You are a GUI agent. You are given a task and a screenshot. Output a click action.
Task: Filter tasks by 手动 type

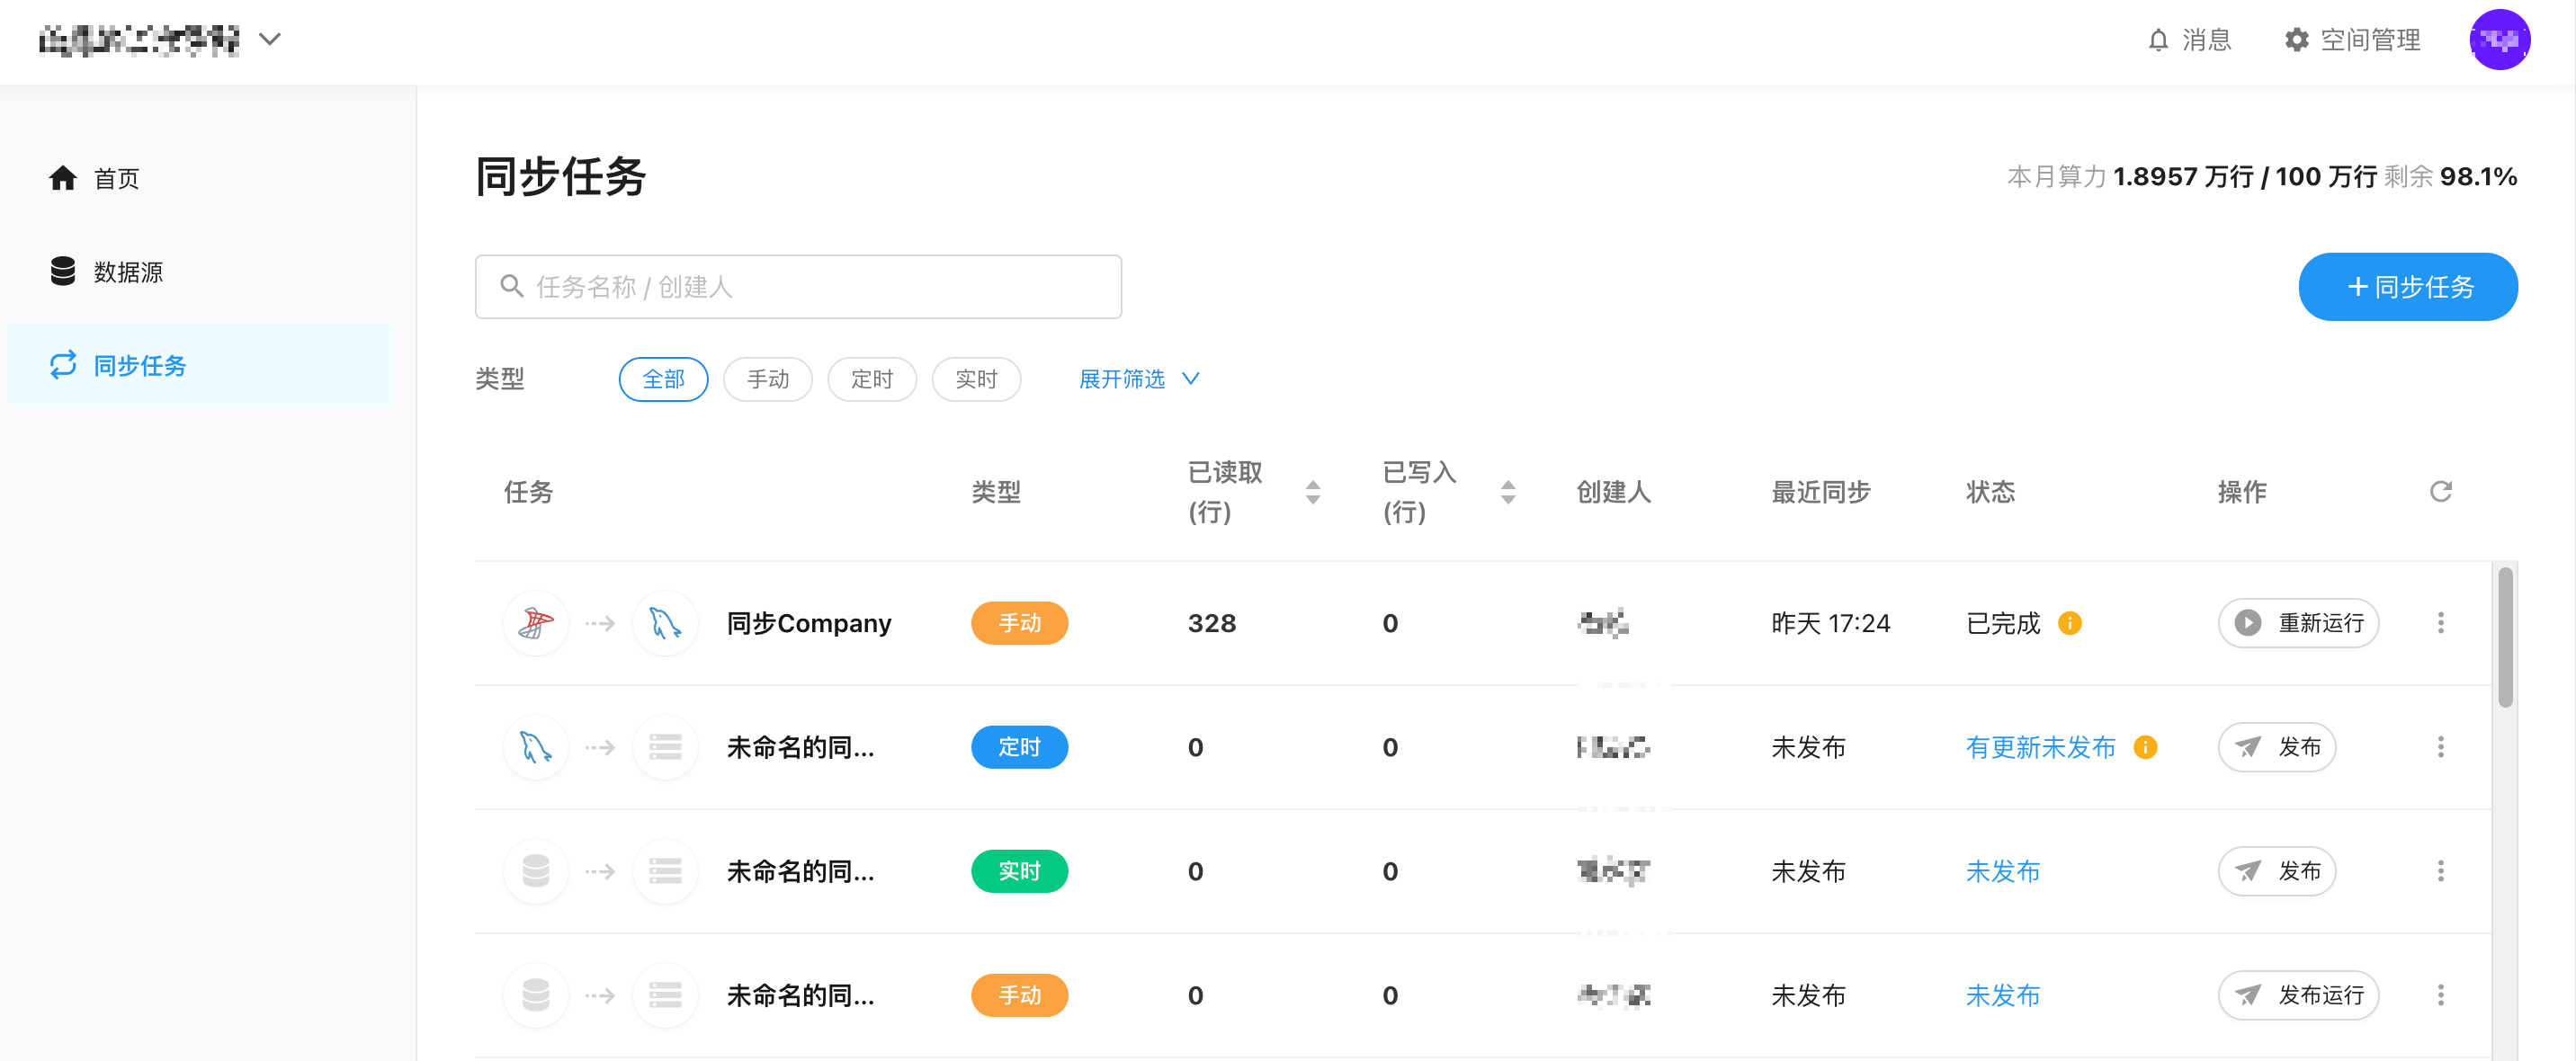click(x=767, y=379)
